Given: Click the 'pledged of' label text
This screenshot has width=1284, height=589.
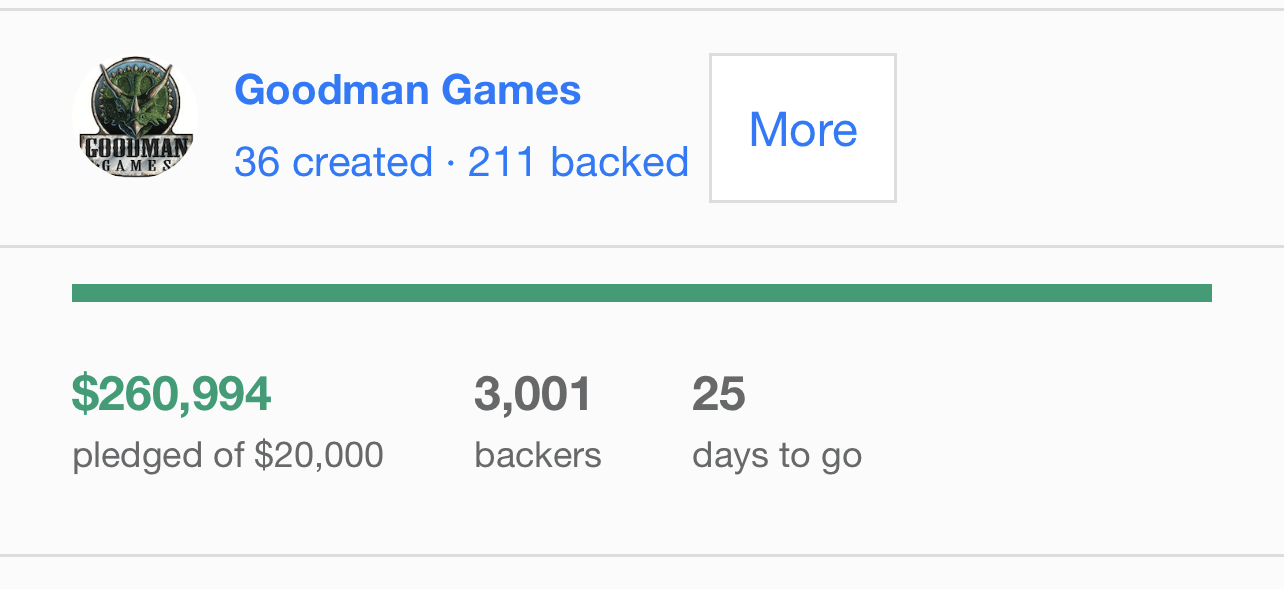Looking at the screenshot, I should tap(159, 456).
